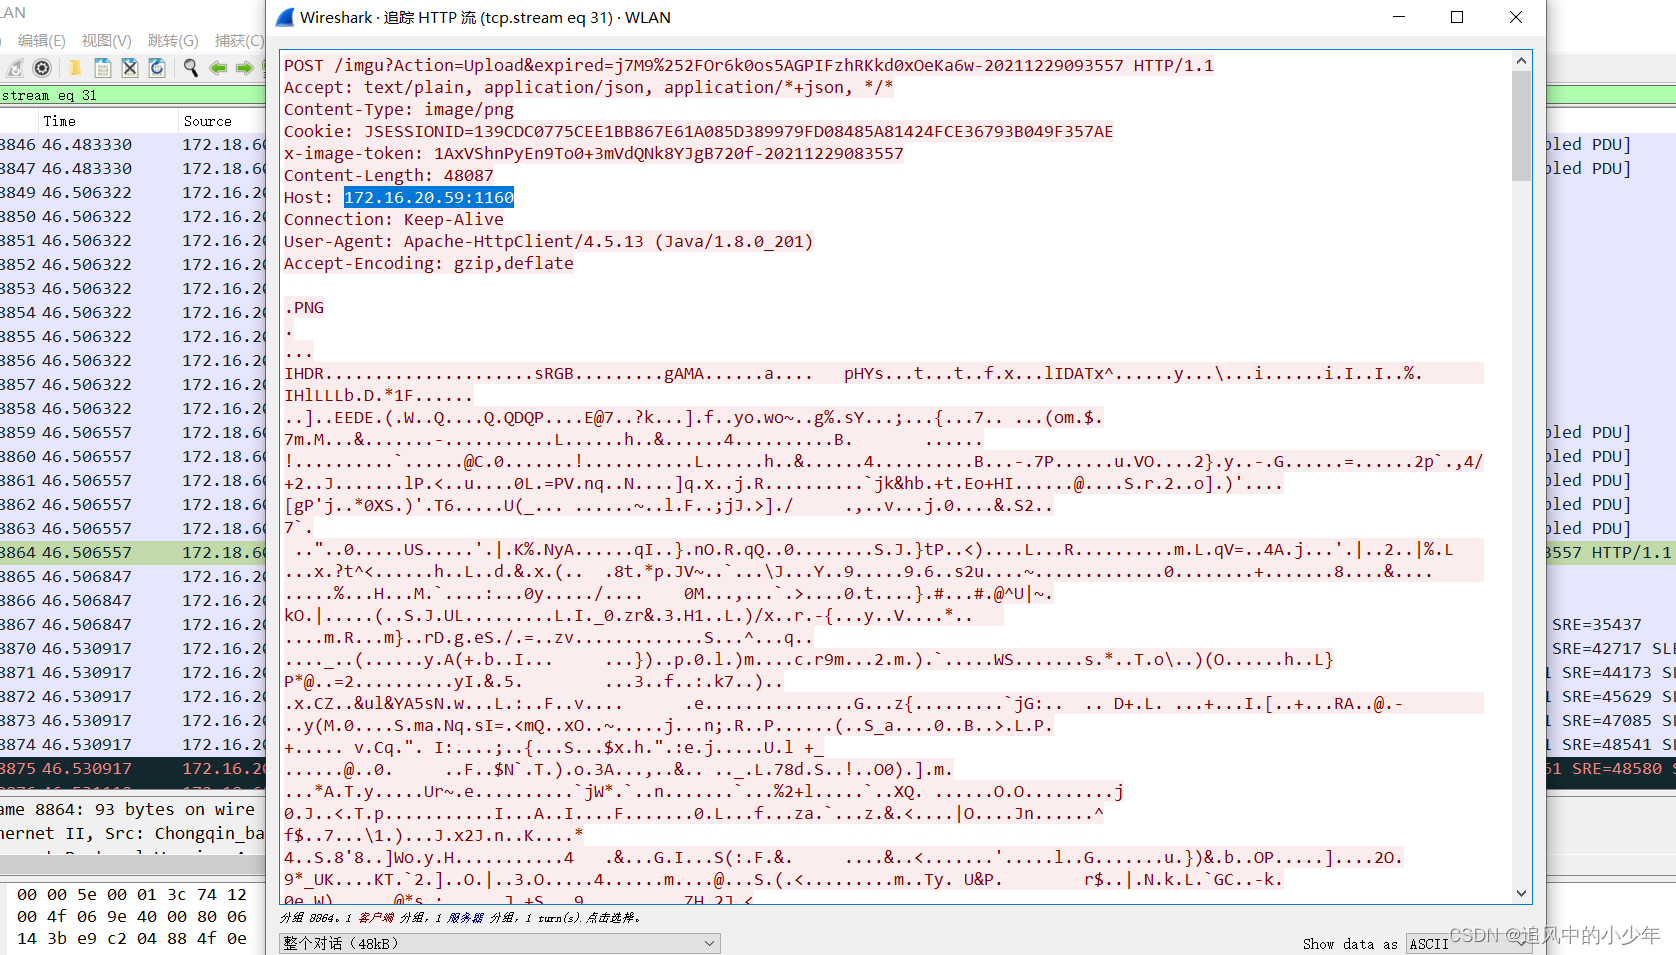
Task: Click the stream scrollbar down arrow
Action: click(x=1521, y=893)
